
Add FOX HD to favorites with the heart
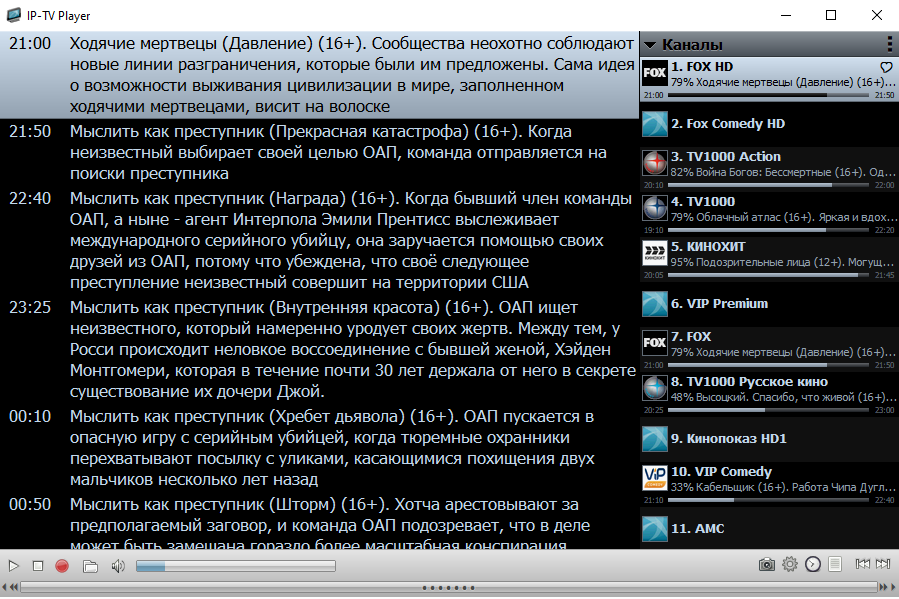tap(886, 67)
